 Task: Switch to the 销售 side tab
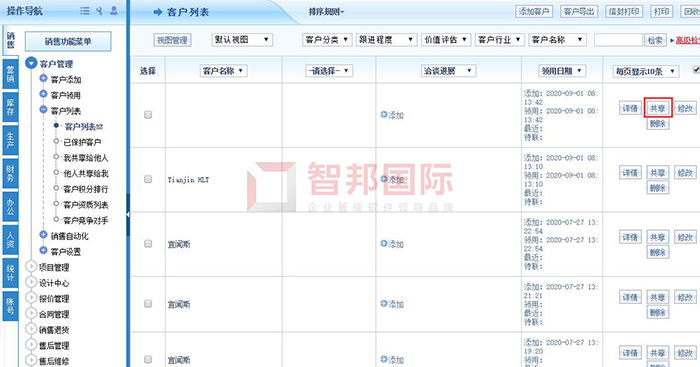(10, 40)
